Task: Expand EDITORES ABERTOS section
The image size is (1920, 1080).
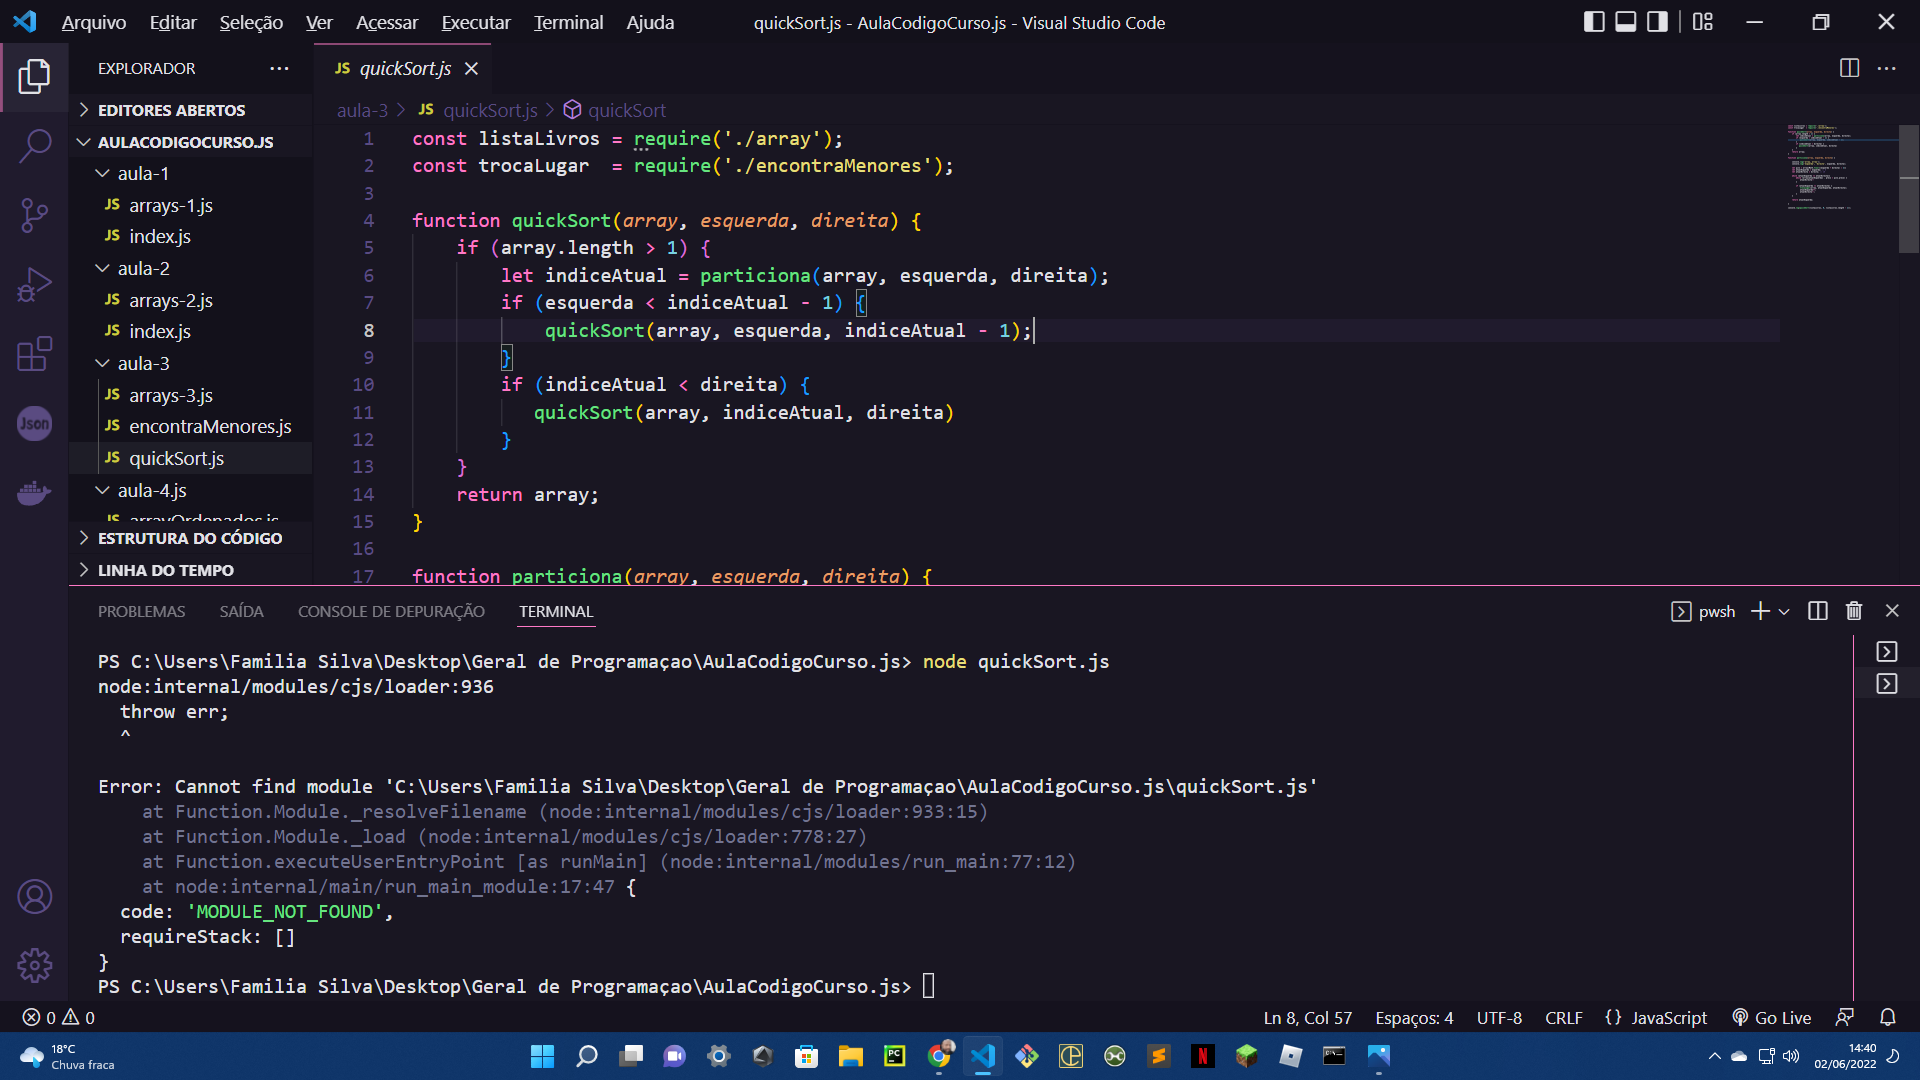Action: 190,110
